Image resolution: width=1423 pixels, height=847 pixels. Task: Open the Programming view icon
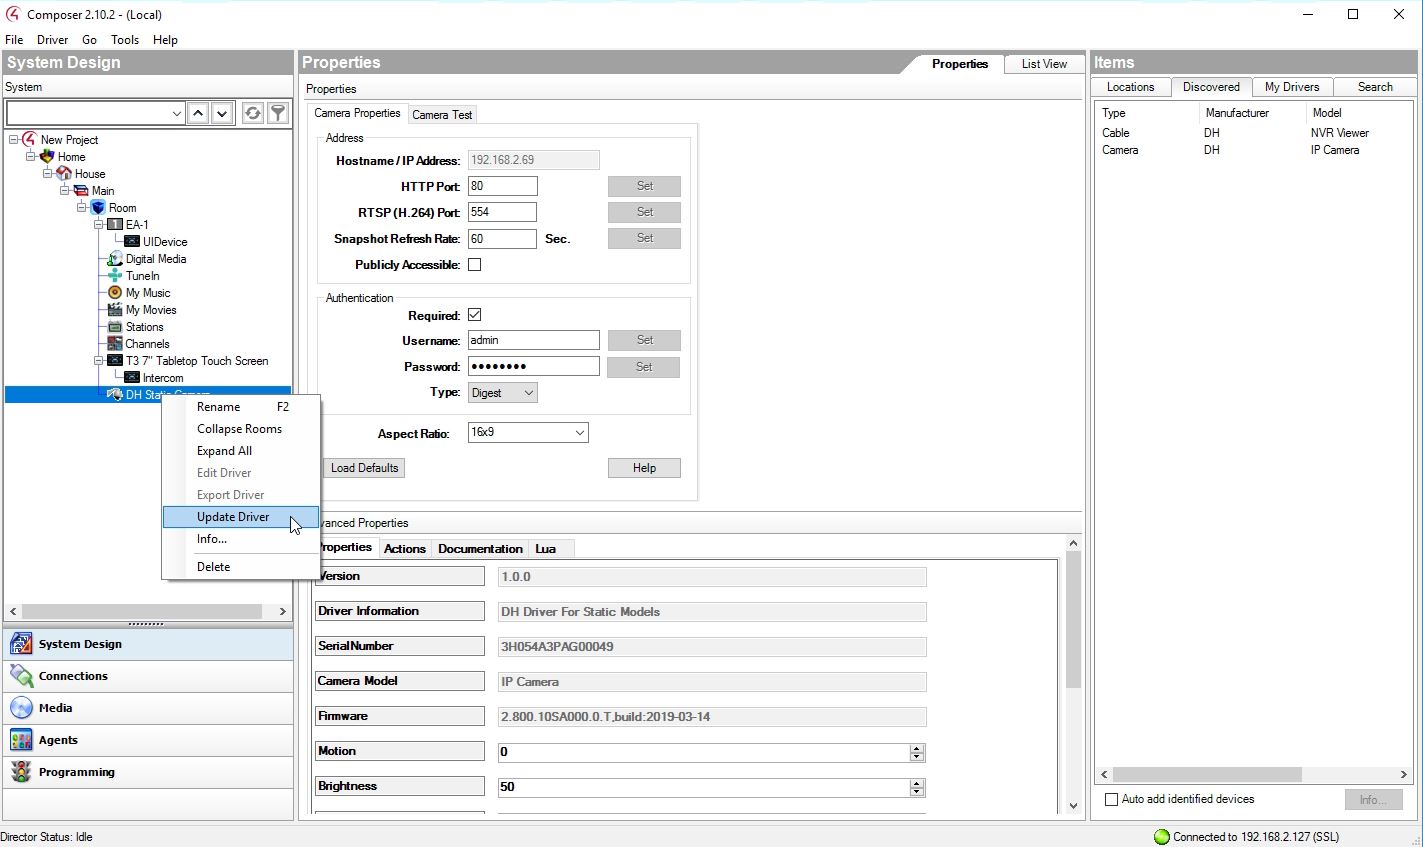pos(21,772)
